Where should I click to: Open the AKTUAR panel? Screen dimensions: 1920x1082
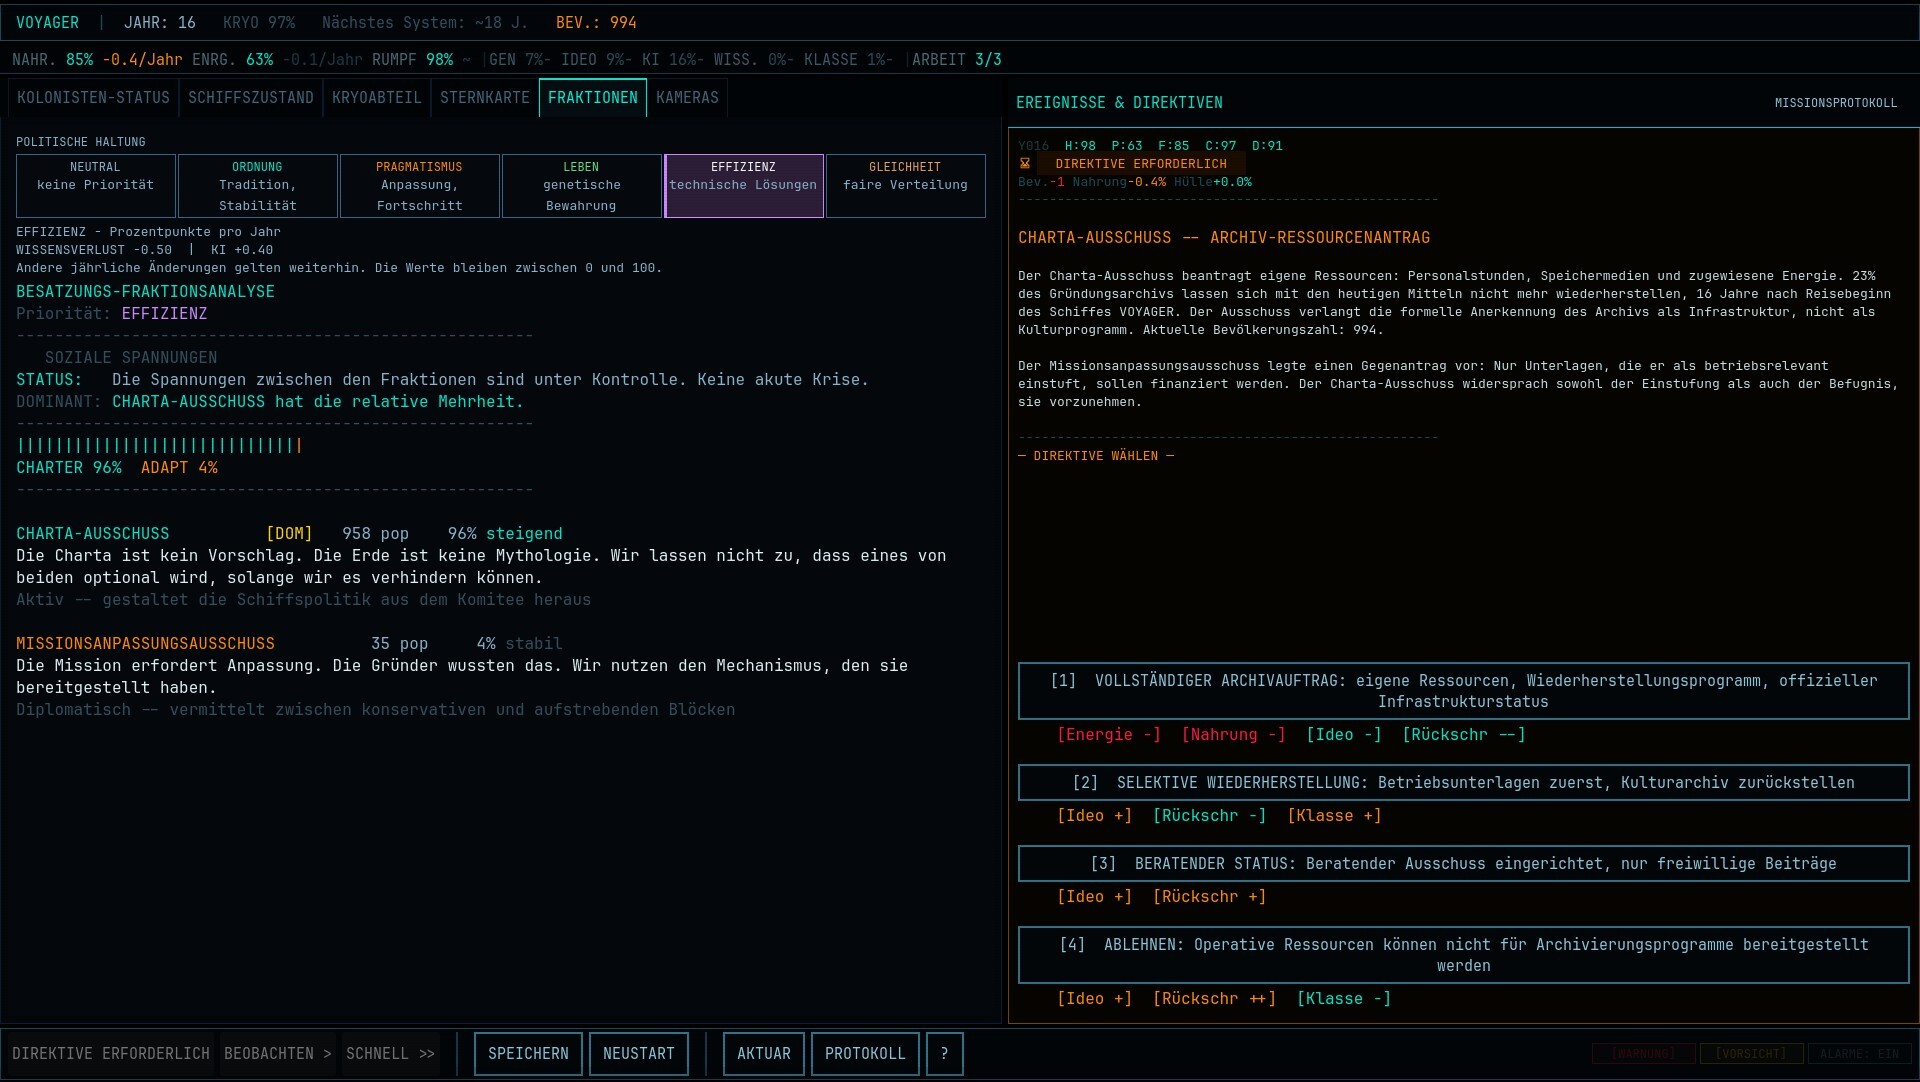[764, 1054]
